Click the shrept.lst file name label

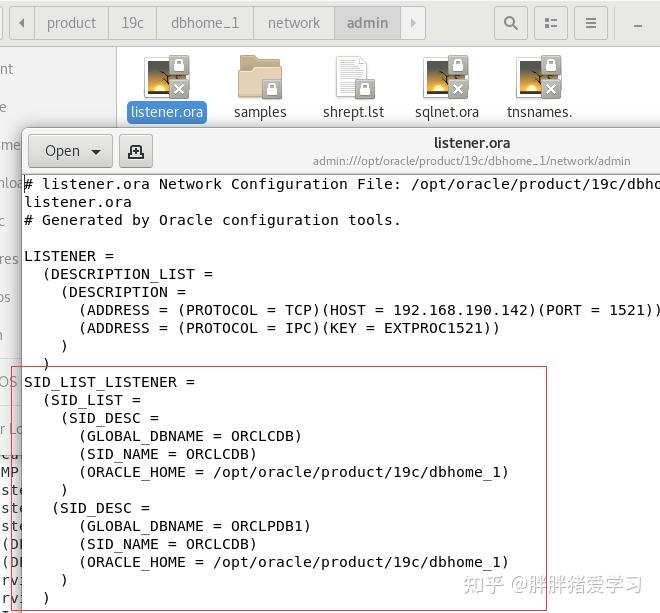point(354,112)
